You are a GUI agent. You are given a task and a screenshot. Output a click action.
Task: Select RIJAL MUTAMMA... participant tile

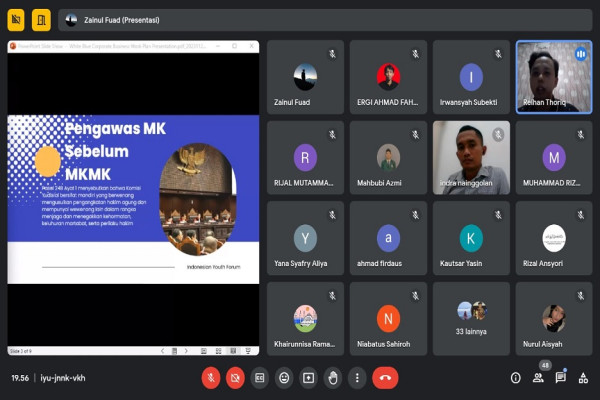[x=305, y=158]
